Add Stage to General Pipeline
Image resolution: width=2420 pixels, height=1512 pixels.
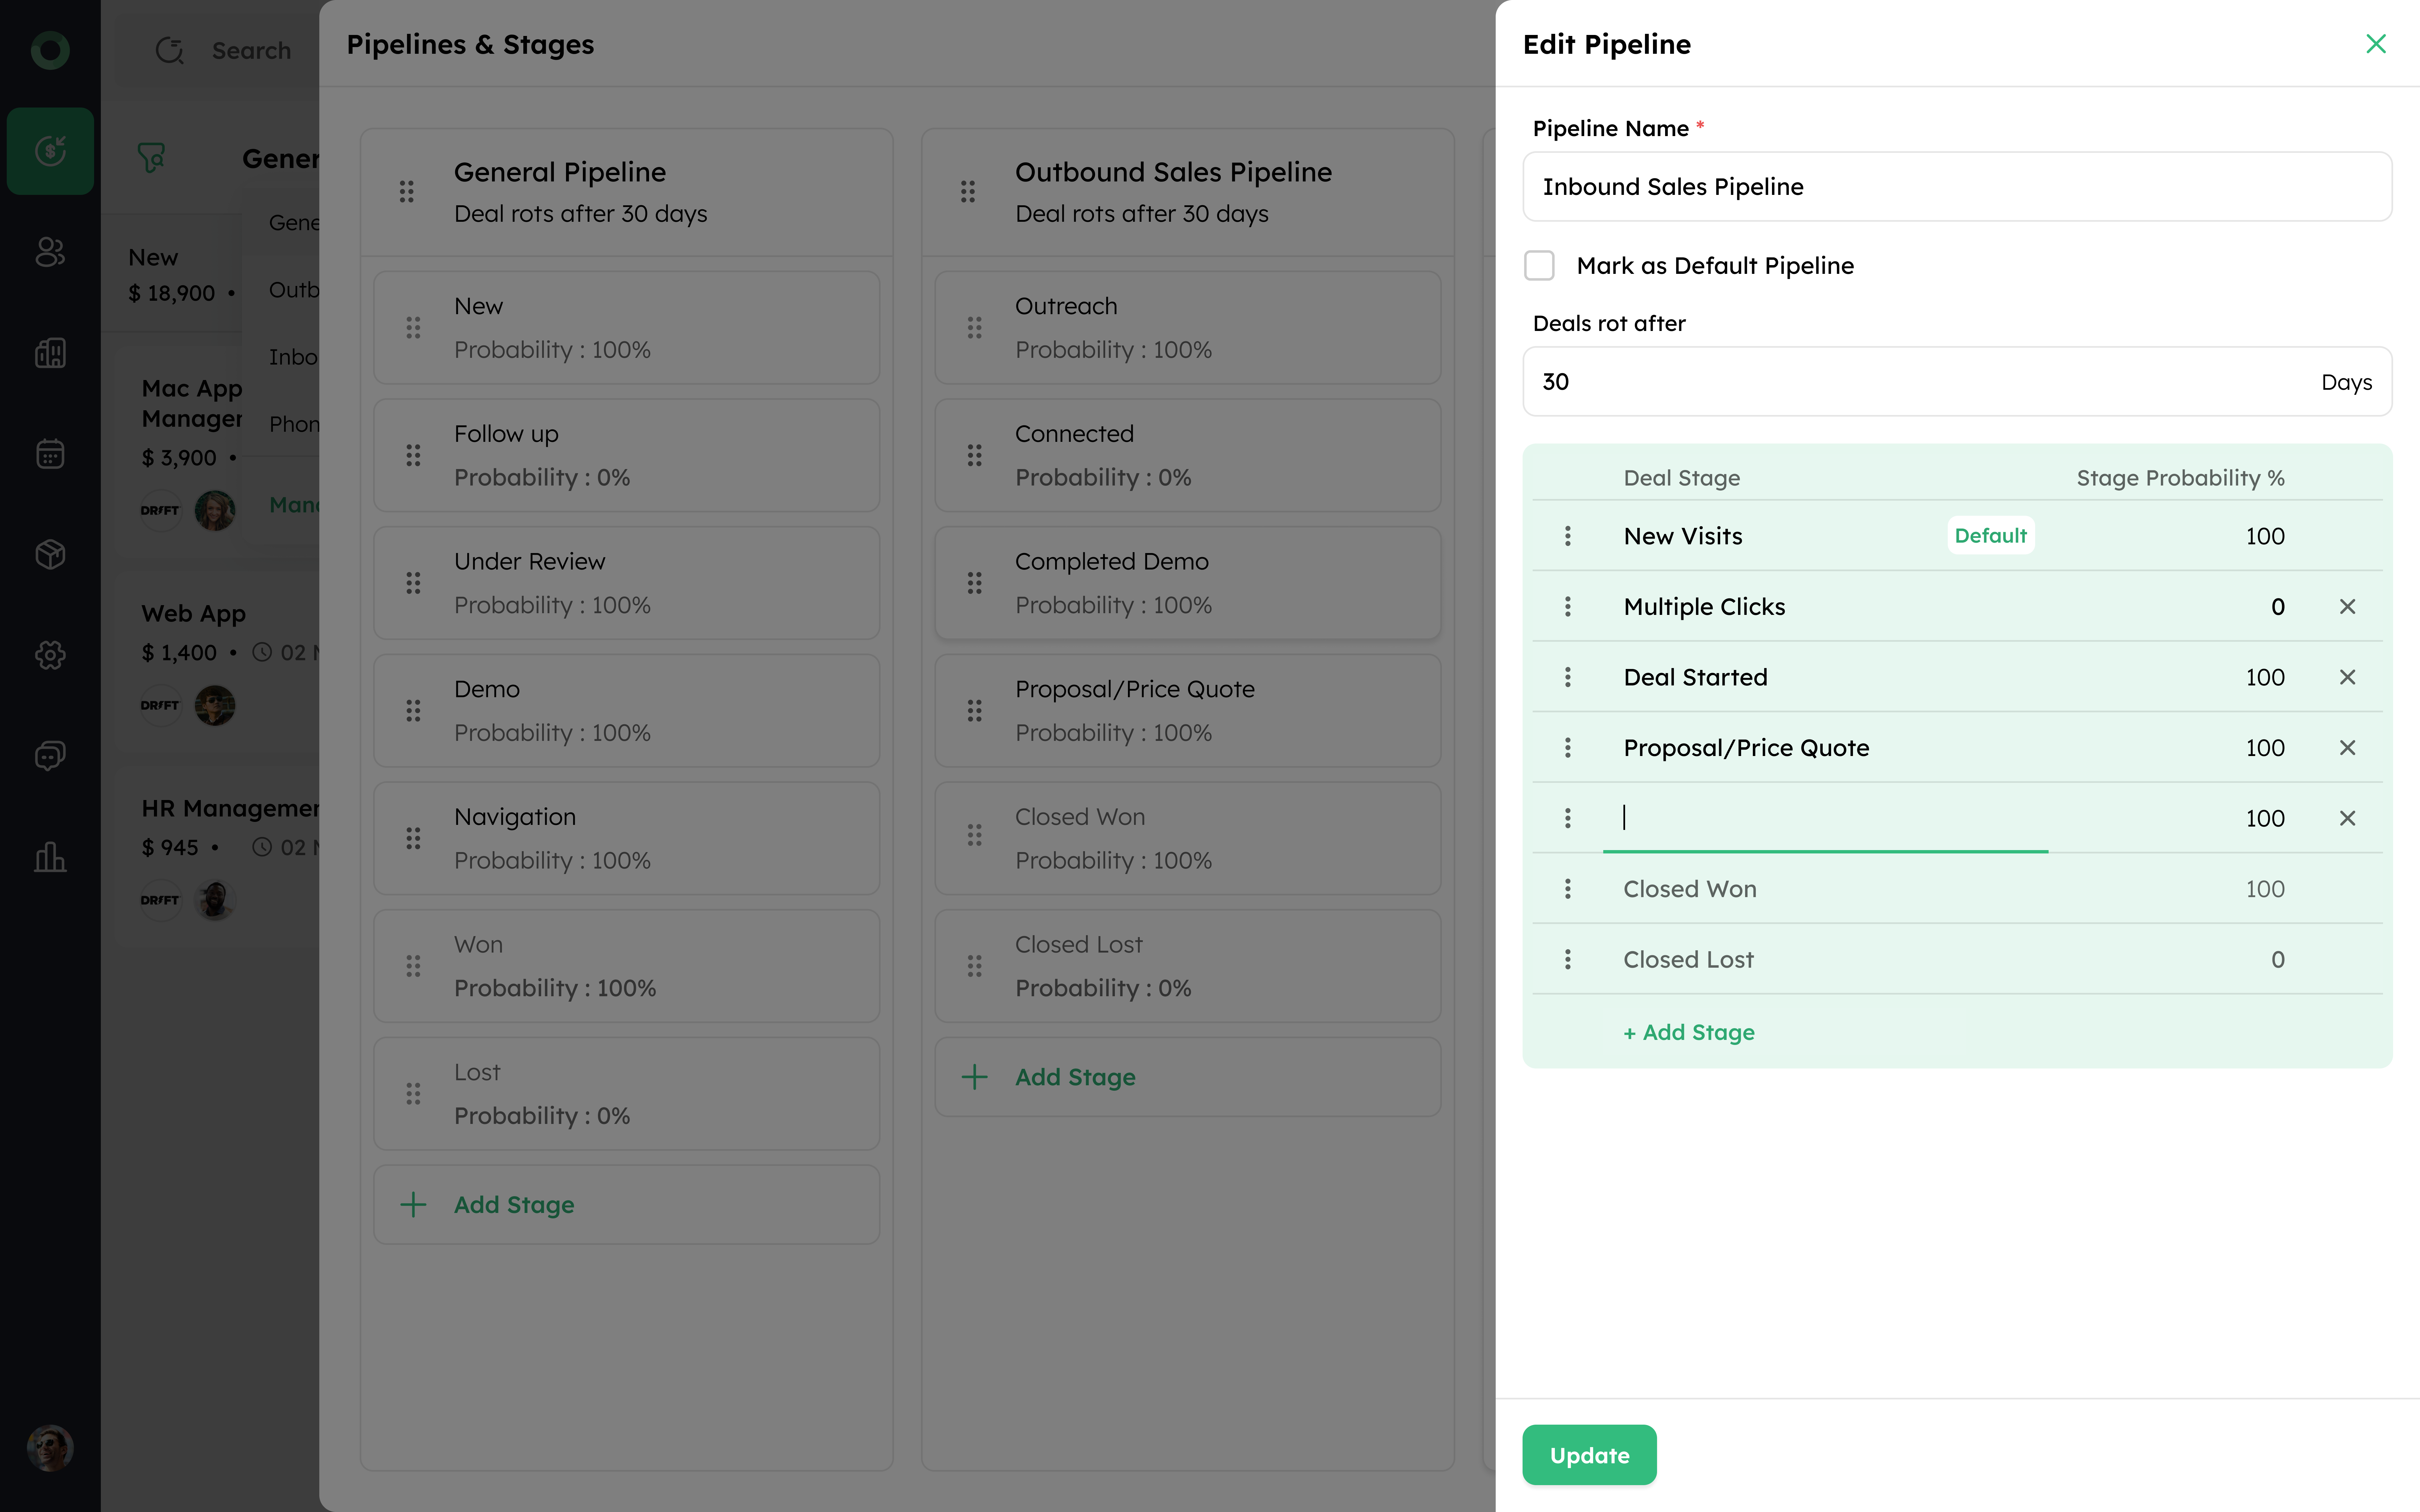pos(627,1205)
